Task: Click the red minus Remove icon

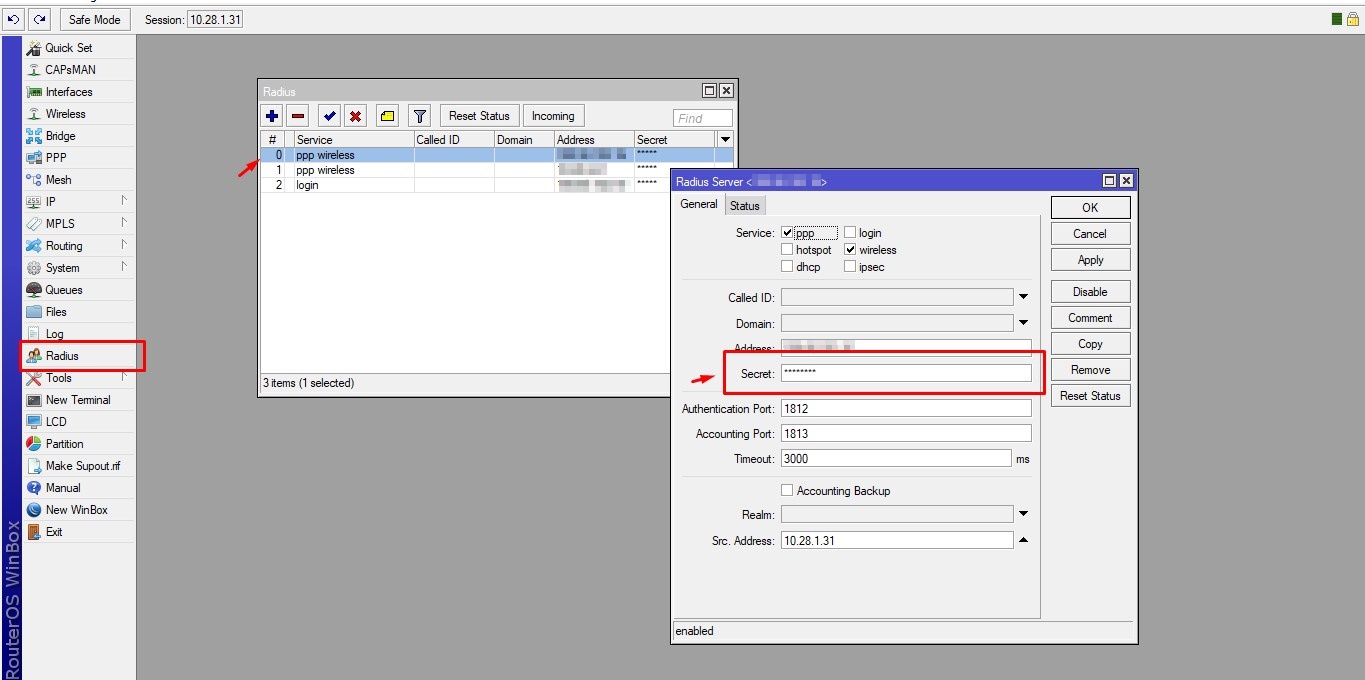Action: point(298,116)
